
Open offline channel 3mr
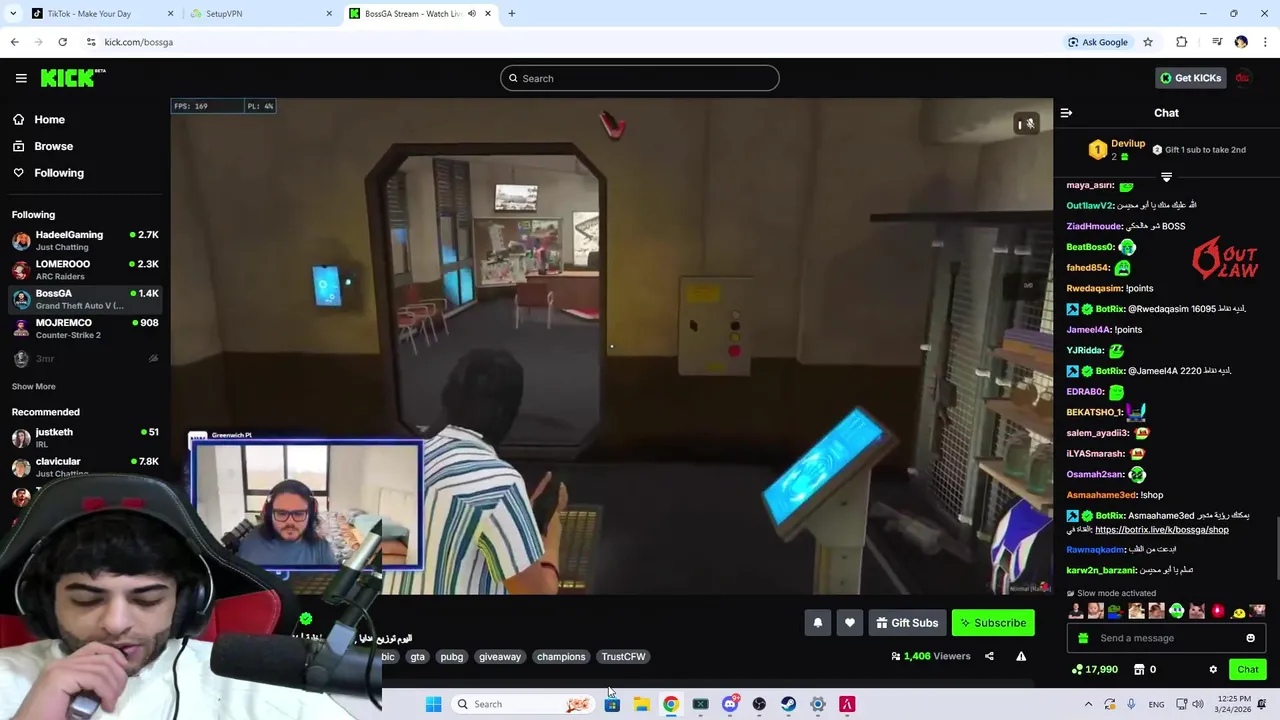[x=85, y=358]
